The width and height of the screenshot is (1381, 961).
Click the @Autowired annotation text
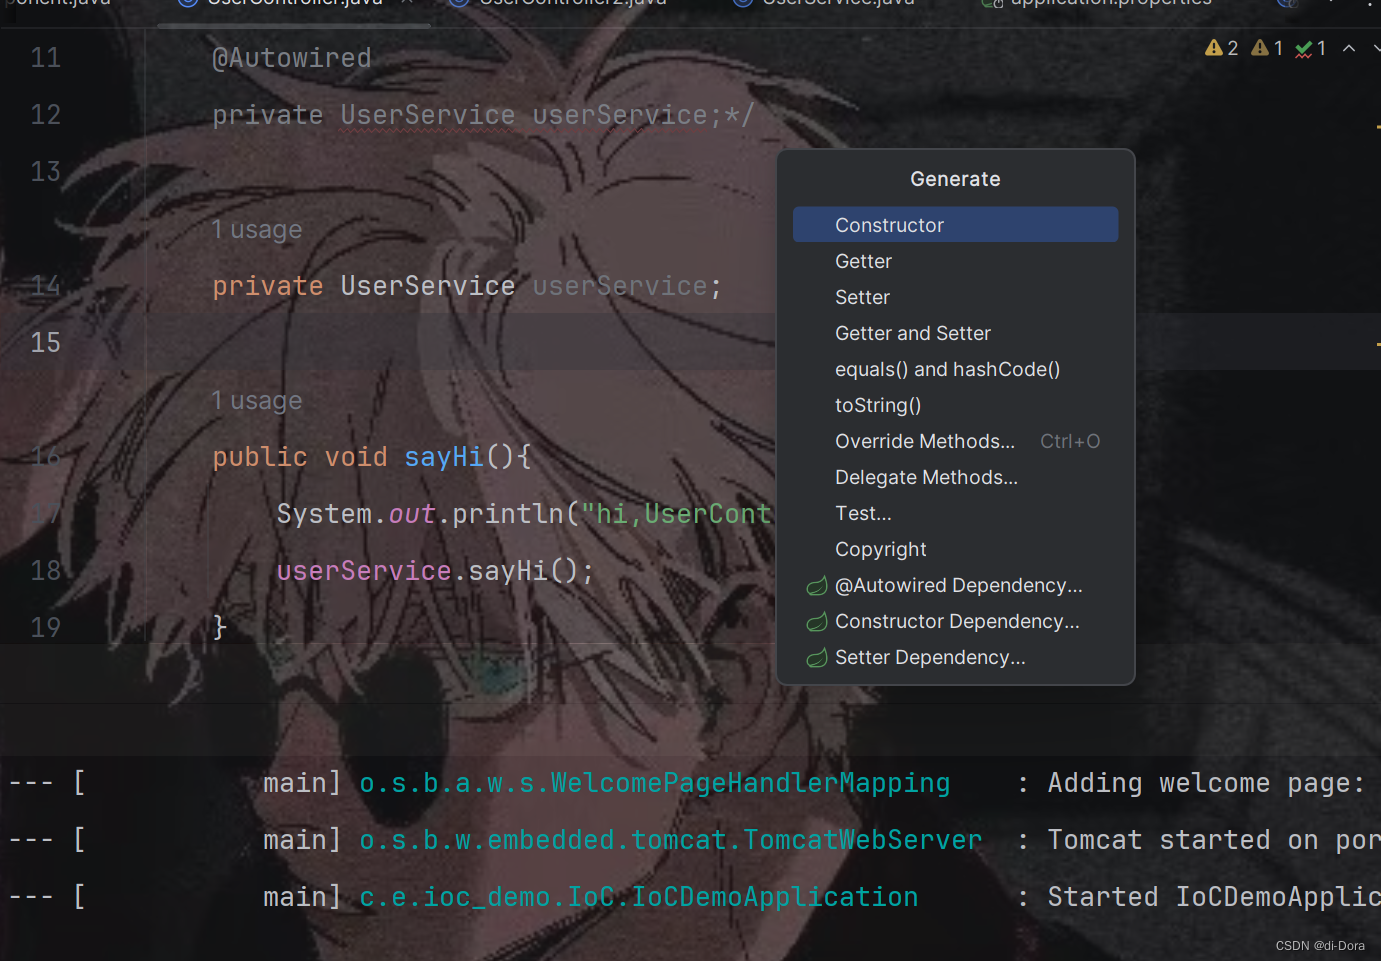(292, 58)
